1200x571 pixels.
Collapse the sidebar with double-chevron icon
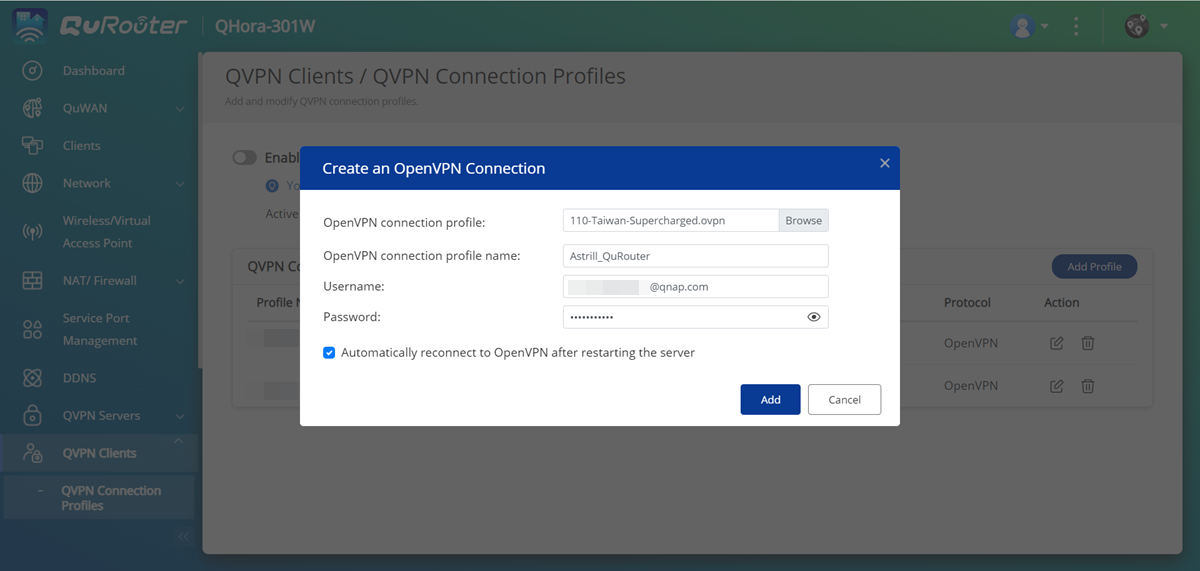click(x=183, y=537)
